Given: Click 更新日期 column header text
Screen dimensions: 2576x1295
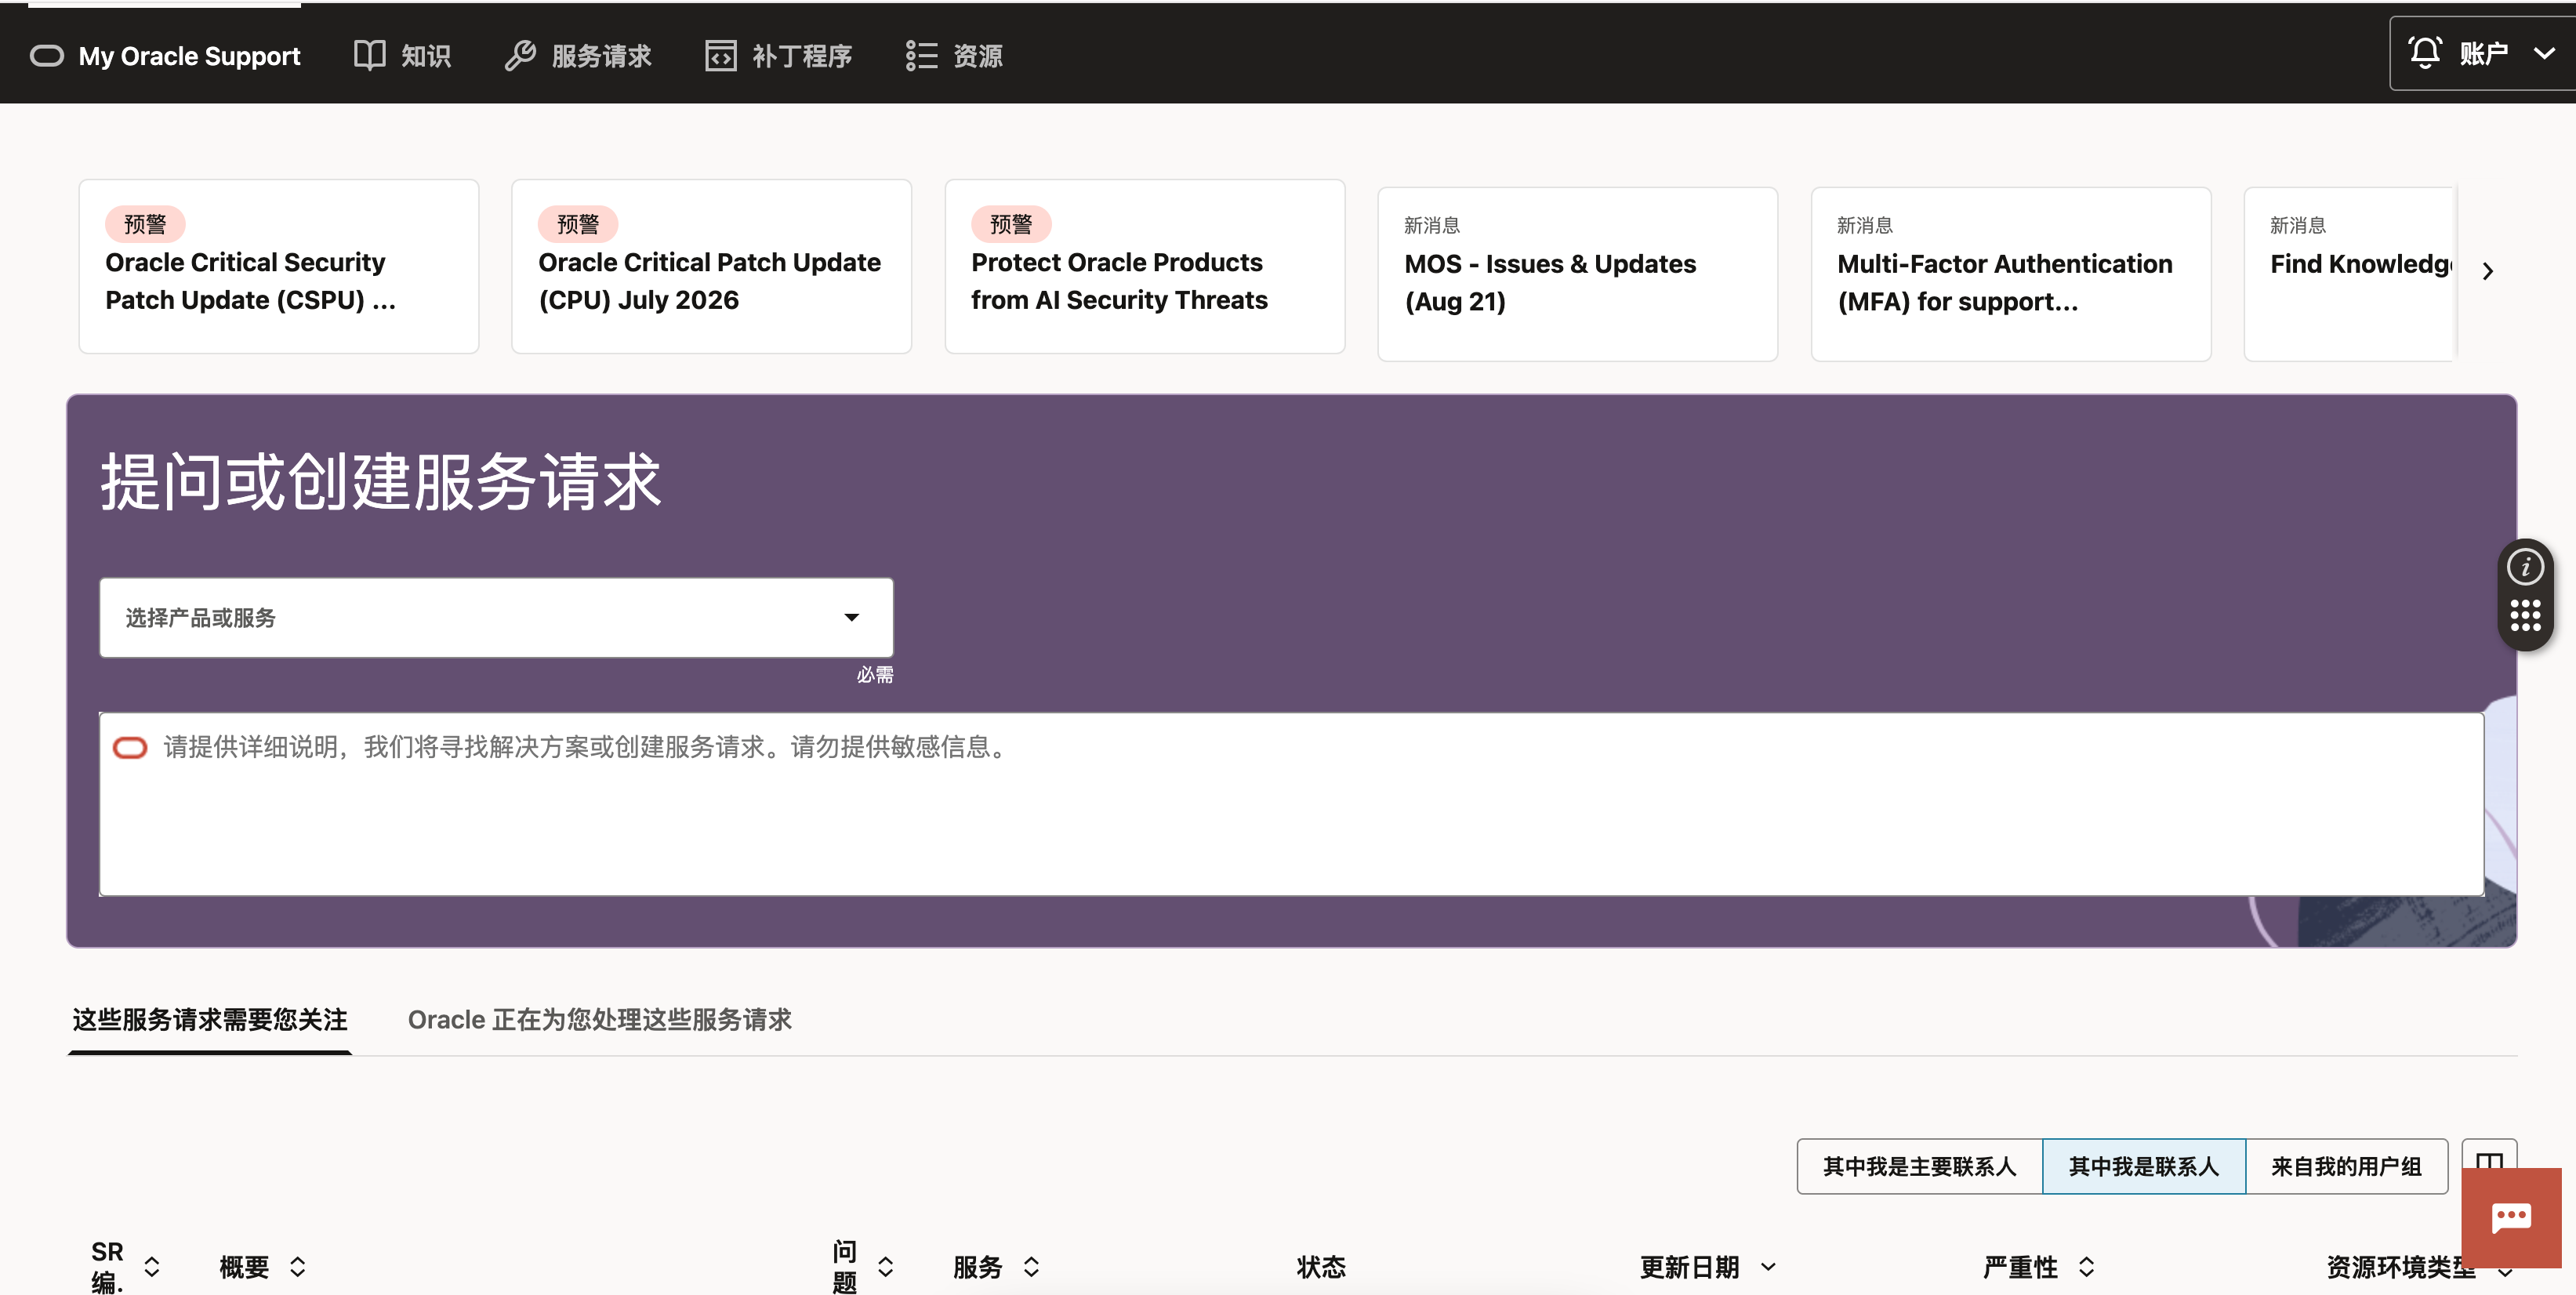Looking at the screenshot, I should 1690,1267.
